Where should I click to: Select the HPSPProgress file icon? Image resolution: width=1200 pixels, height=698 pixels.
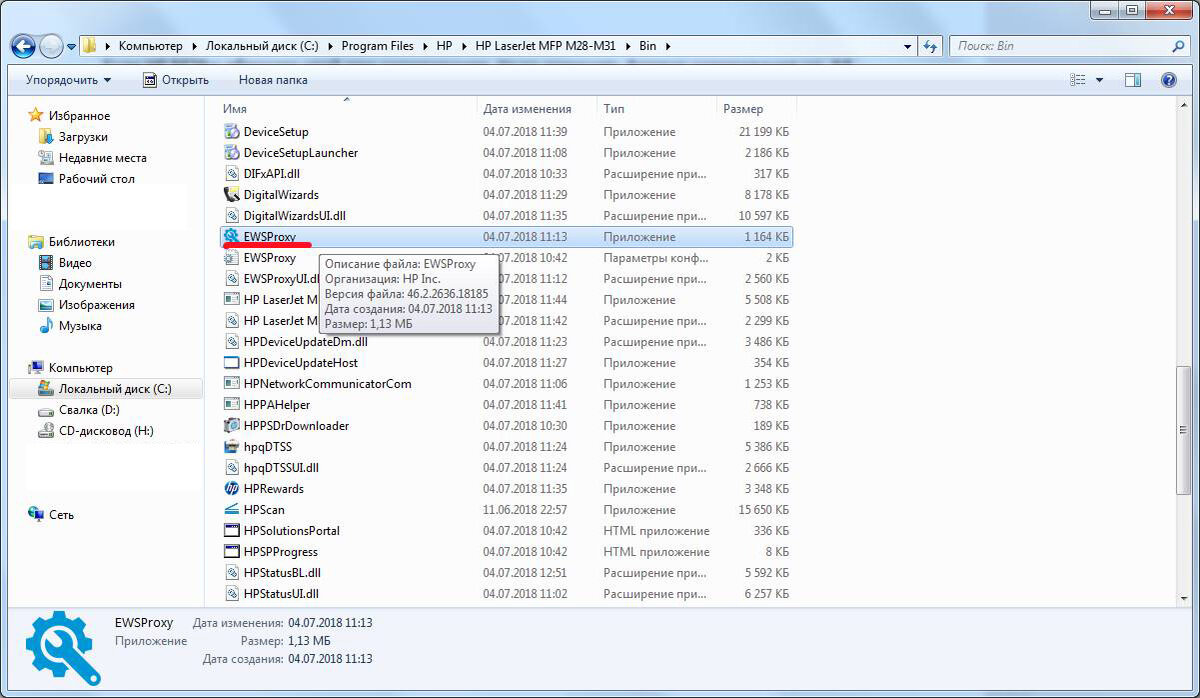(x=231, y=552)
